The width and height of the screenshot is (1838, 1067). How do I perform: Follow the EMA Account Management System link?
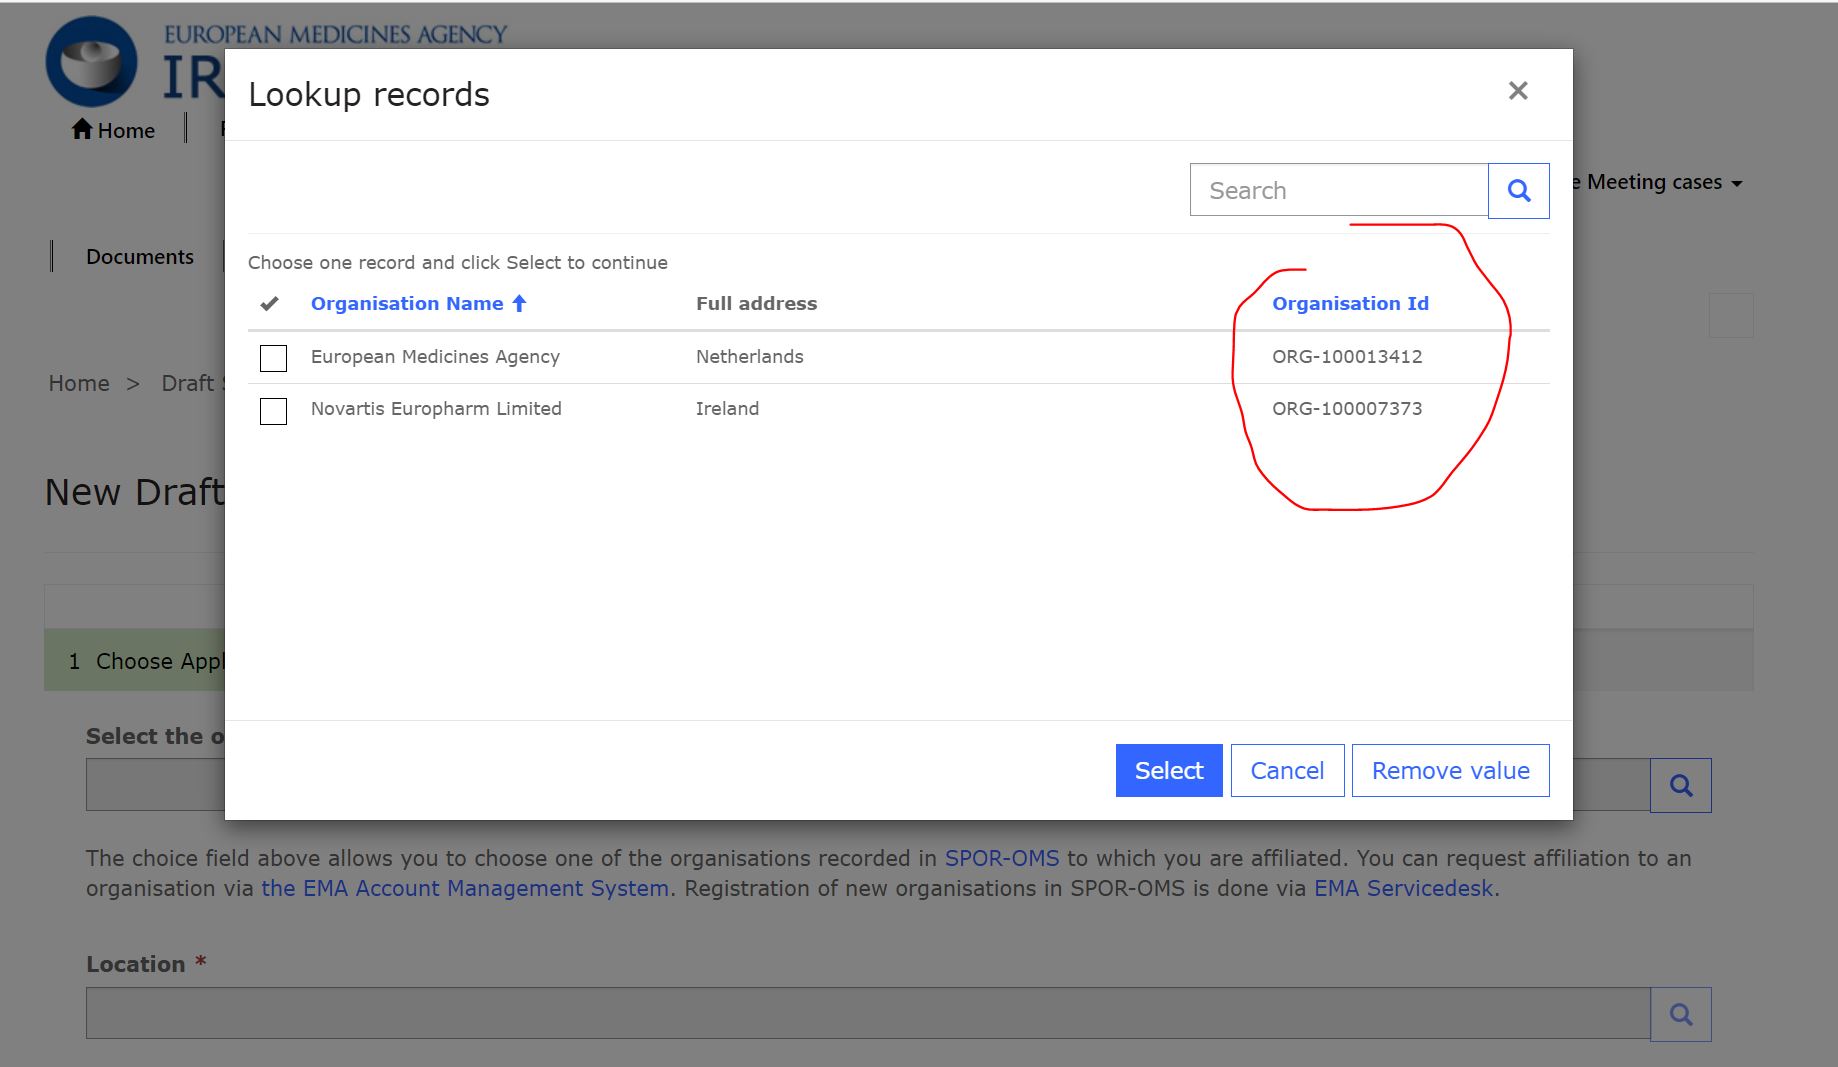pos(465,888)
